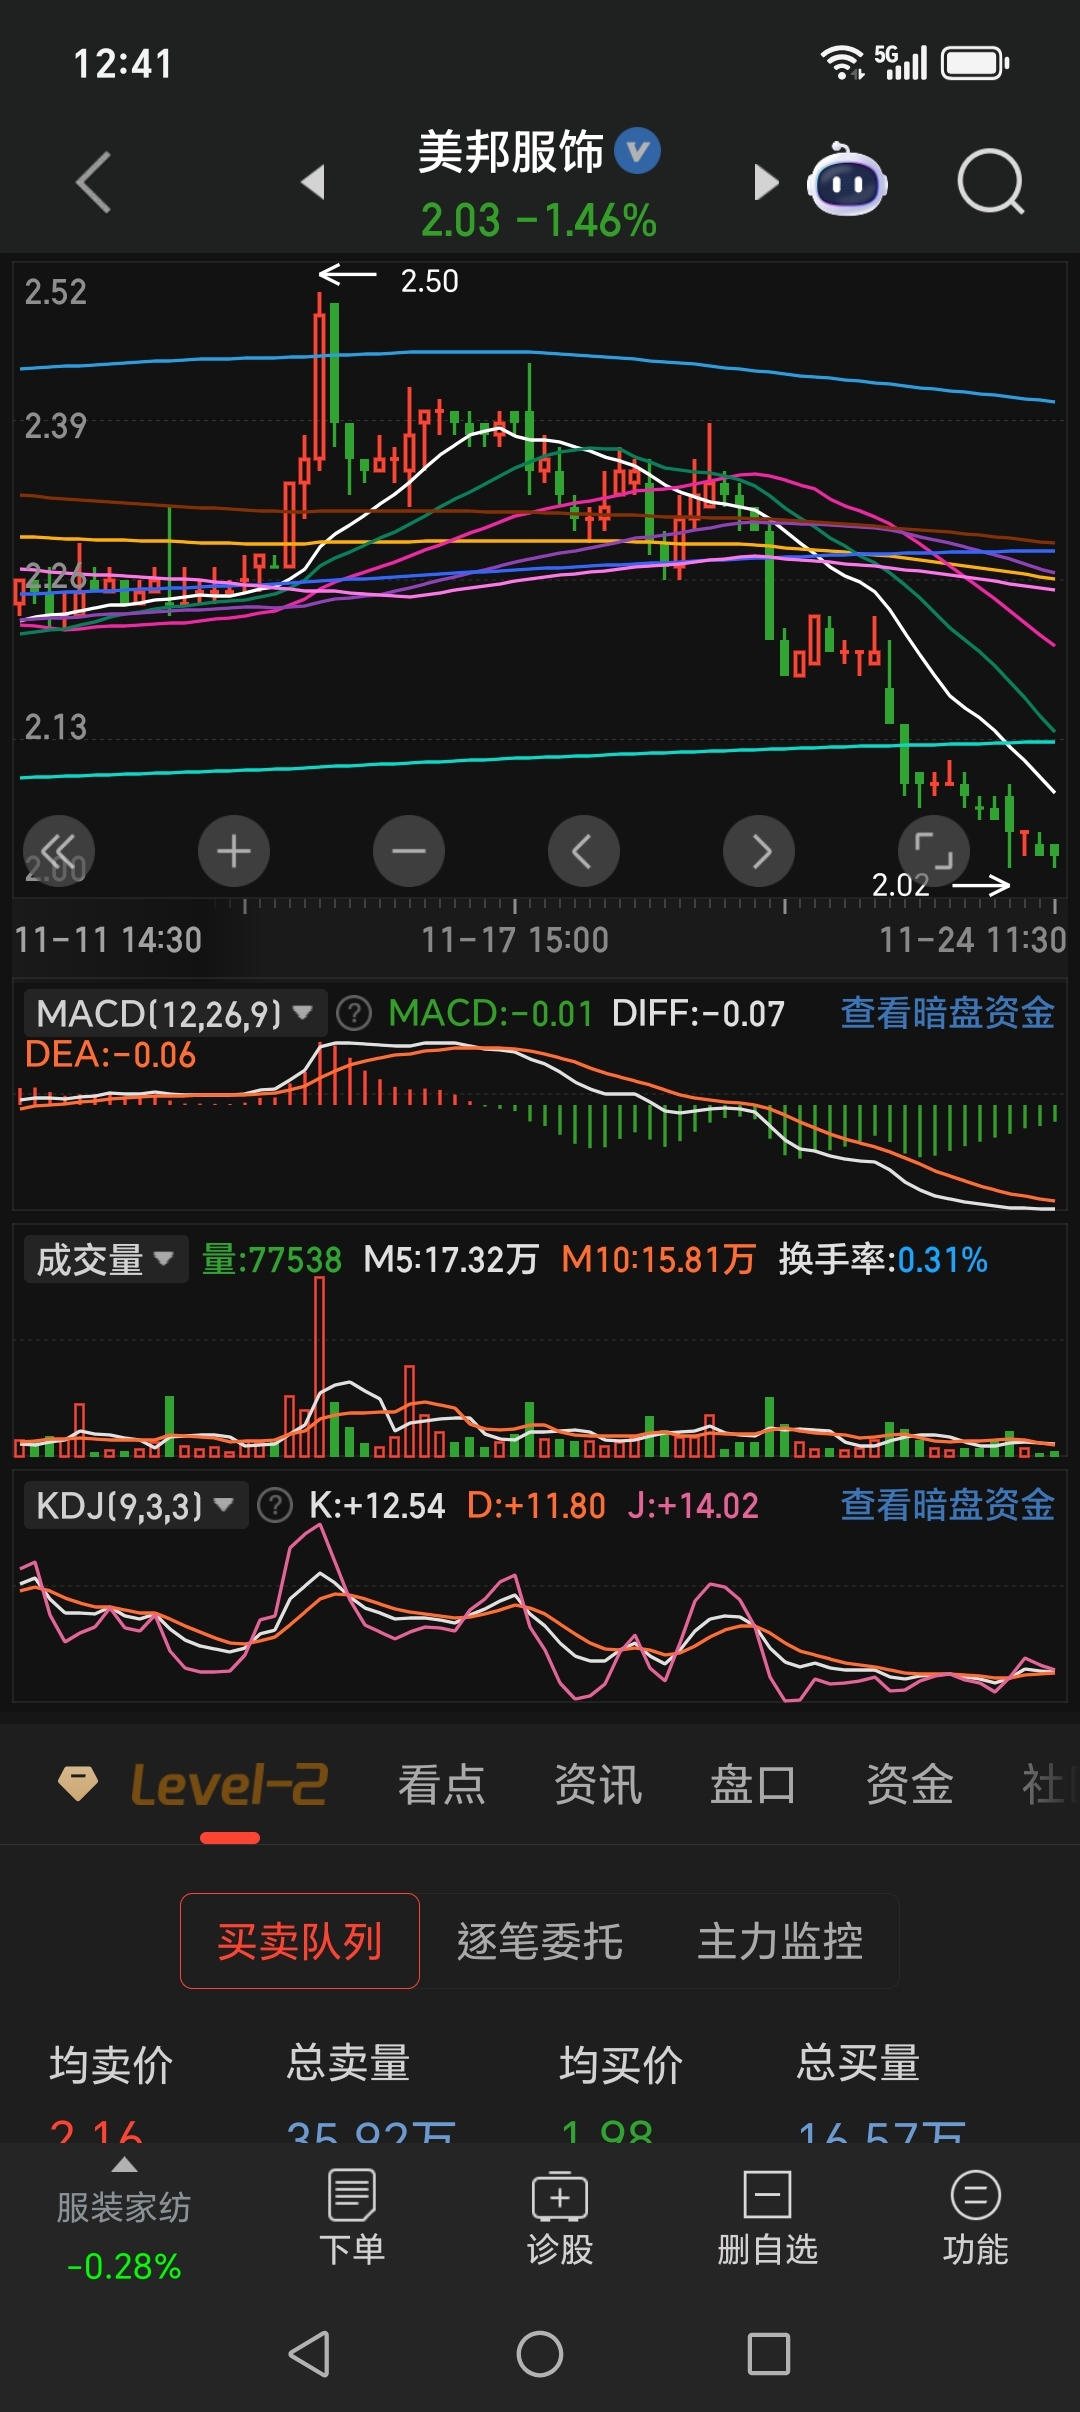Screen dimensions: 1080x2412
Task: Tap the 11-17 15:00 time axis label
Action: click(x=515, y=940)
